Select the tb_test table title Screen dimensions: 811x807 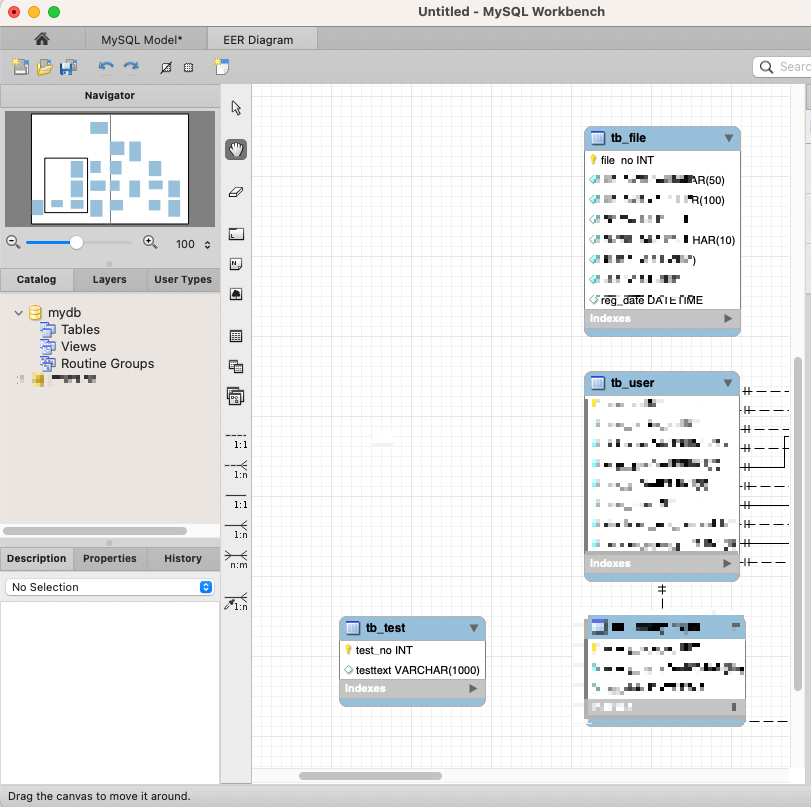pyautogui.click(x=385, y=628)
